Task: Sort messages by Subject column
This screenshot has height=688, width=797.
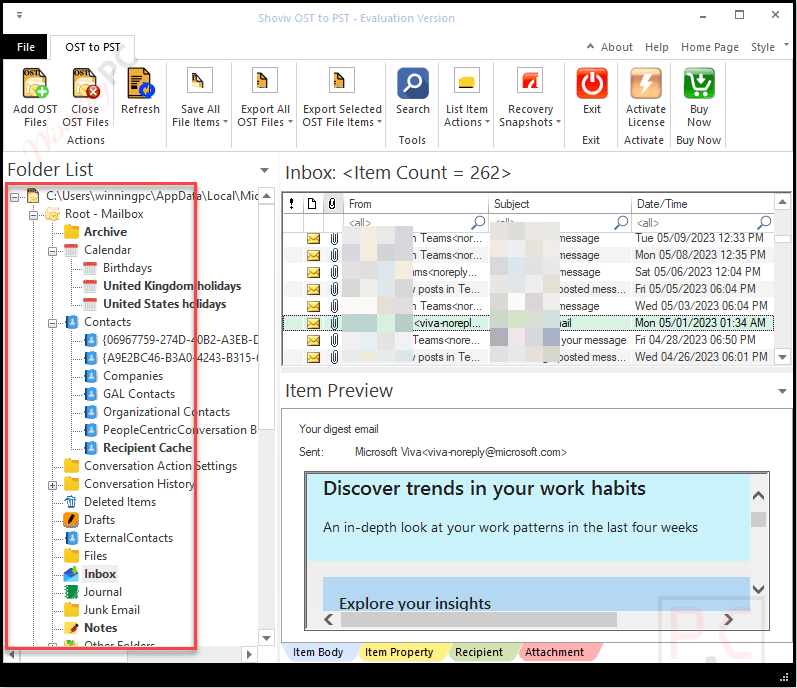Action: [560, 204]
